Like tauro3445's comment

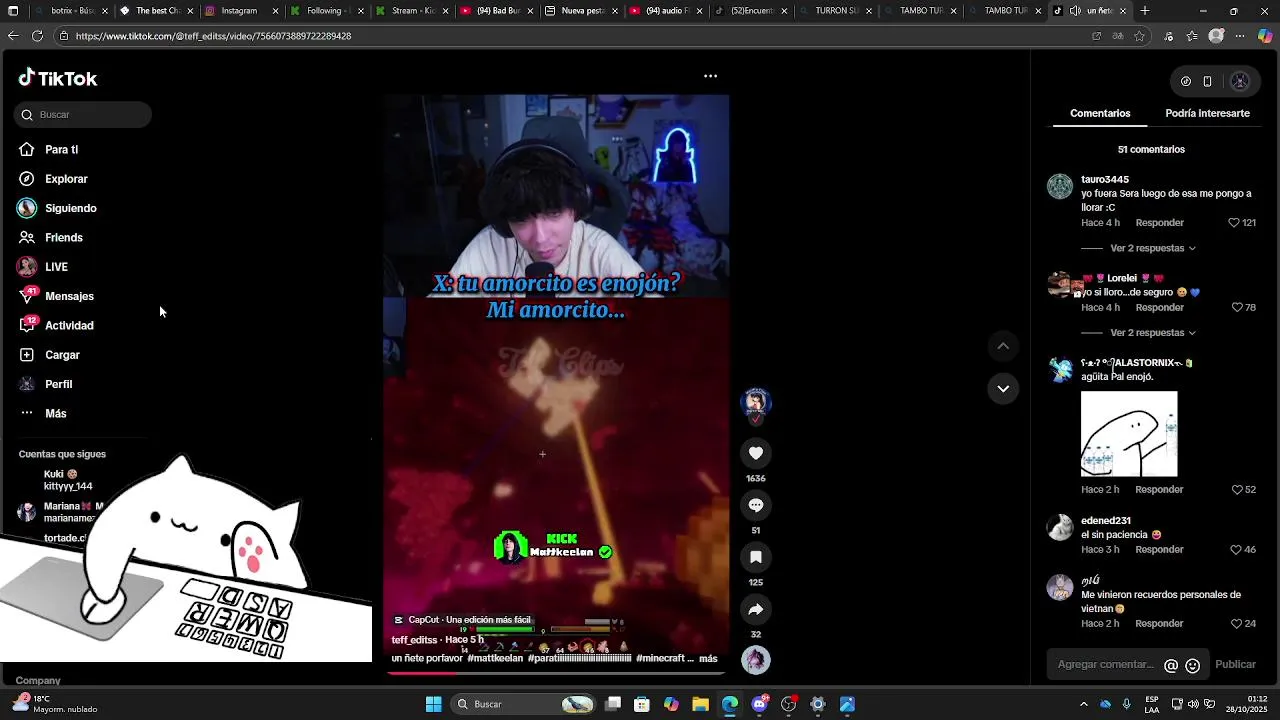pos(1234,223)
